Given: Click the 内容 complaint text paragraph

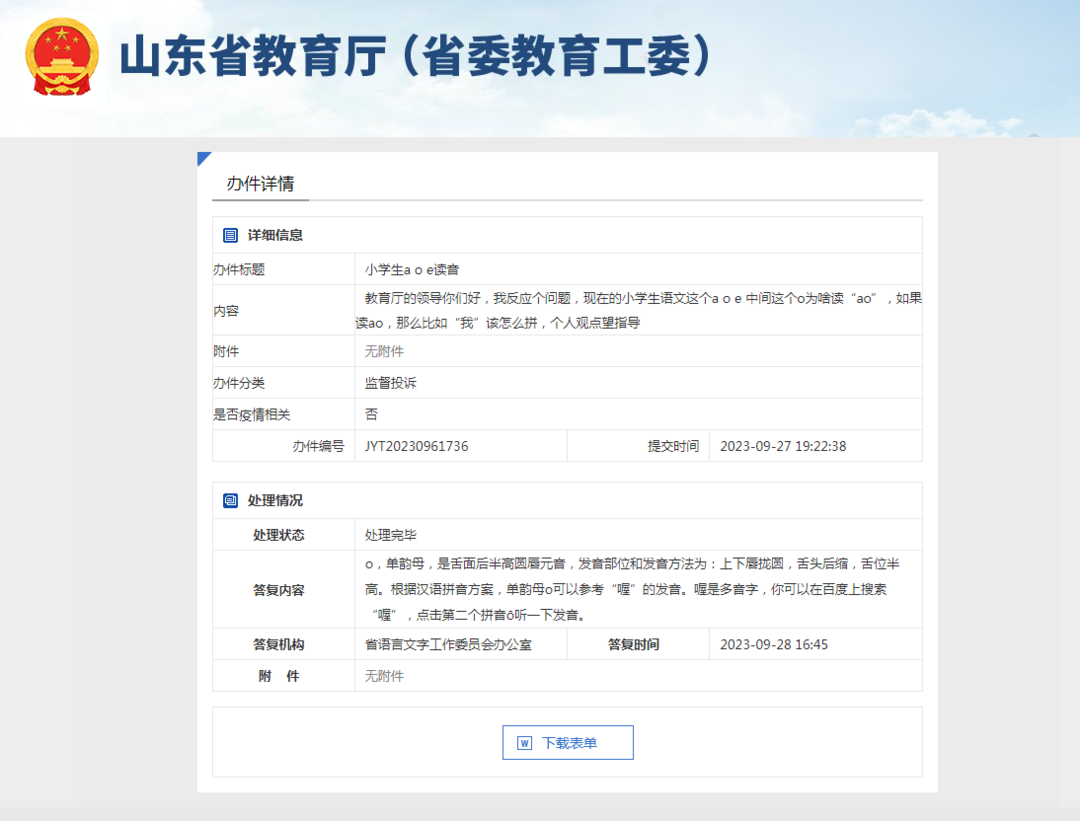Looking at the screenshot, I should pos(640,310).
